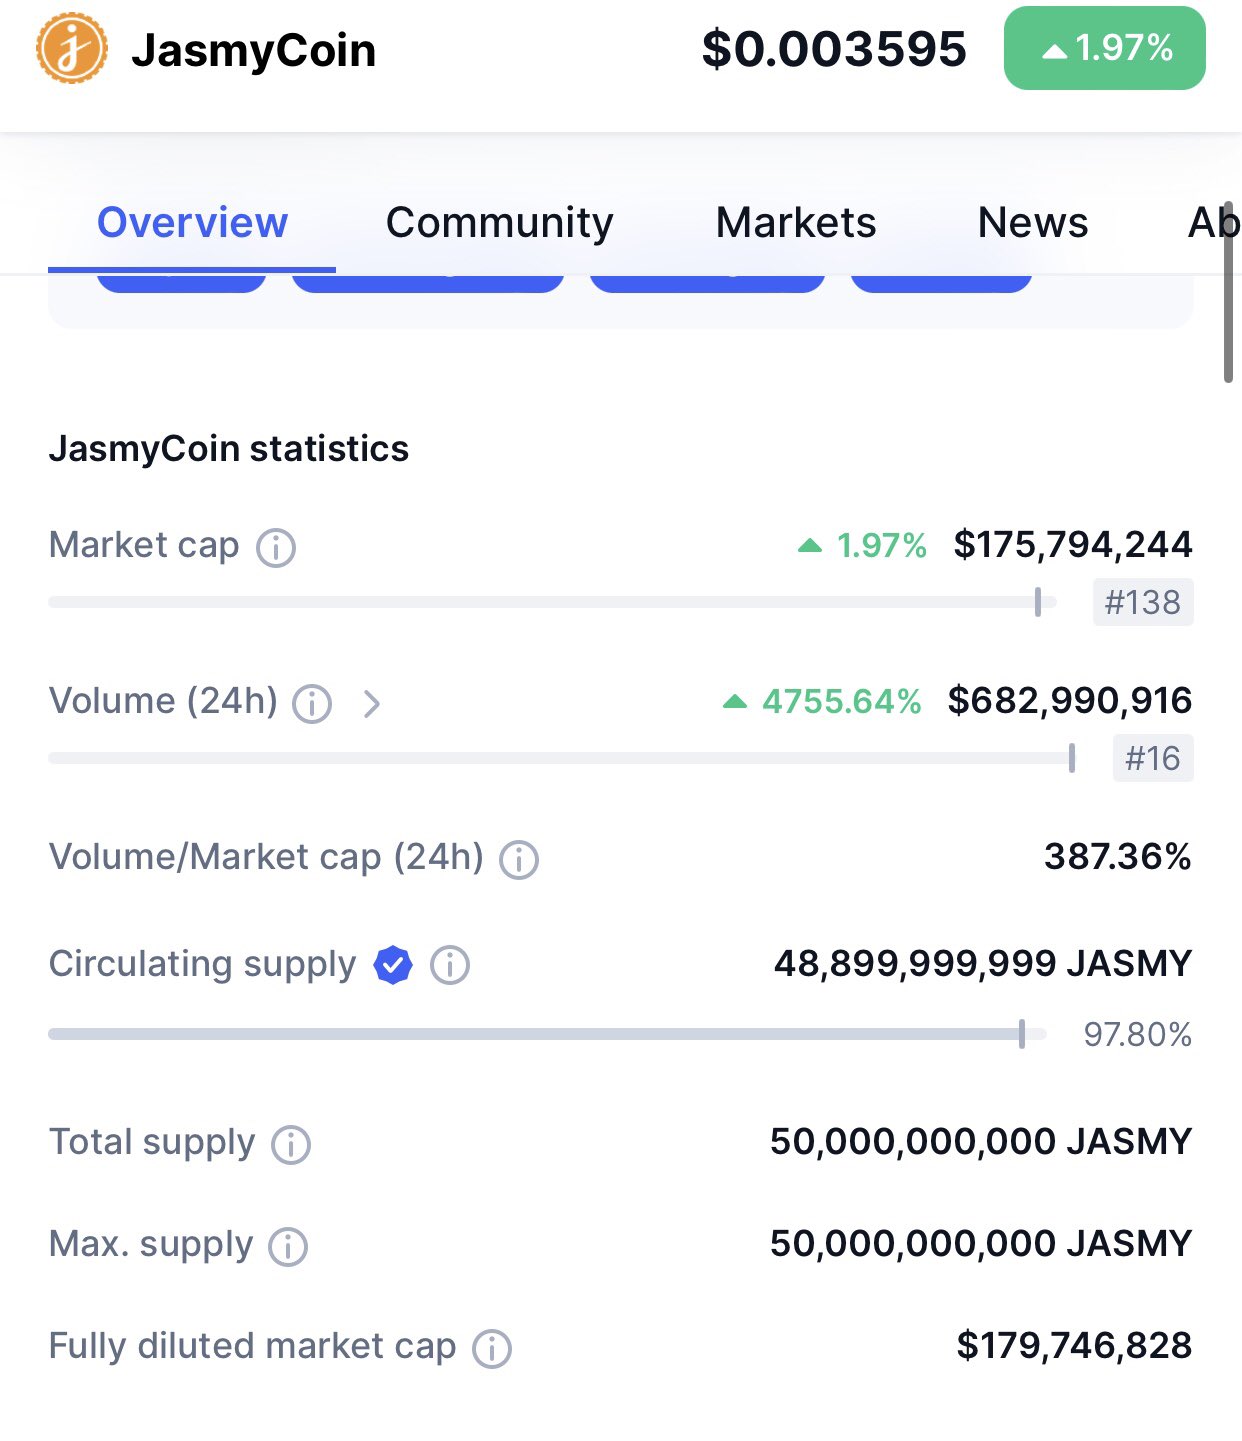Switch to the Community tab
1242x1441 pixels.
(500, 223)
